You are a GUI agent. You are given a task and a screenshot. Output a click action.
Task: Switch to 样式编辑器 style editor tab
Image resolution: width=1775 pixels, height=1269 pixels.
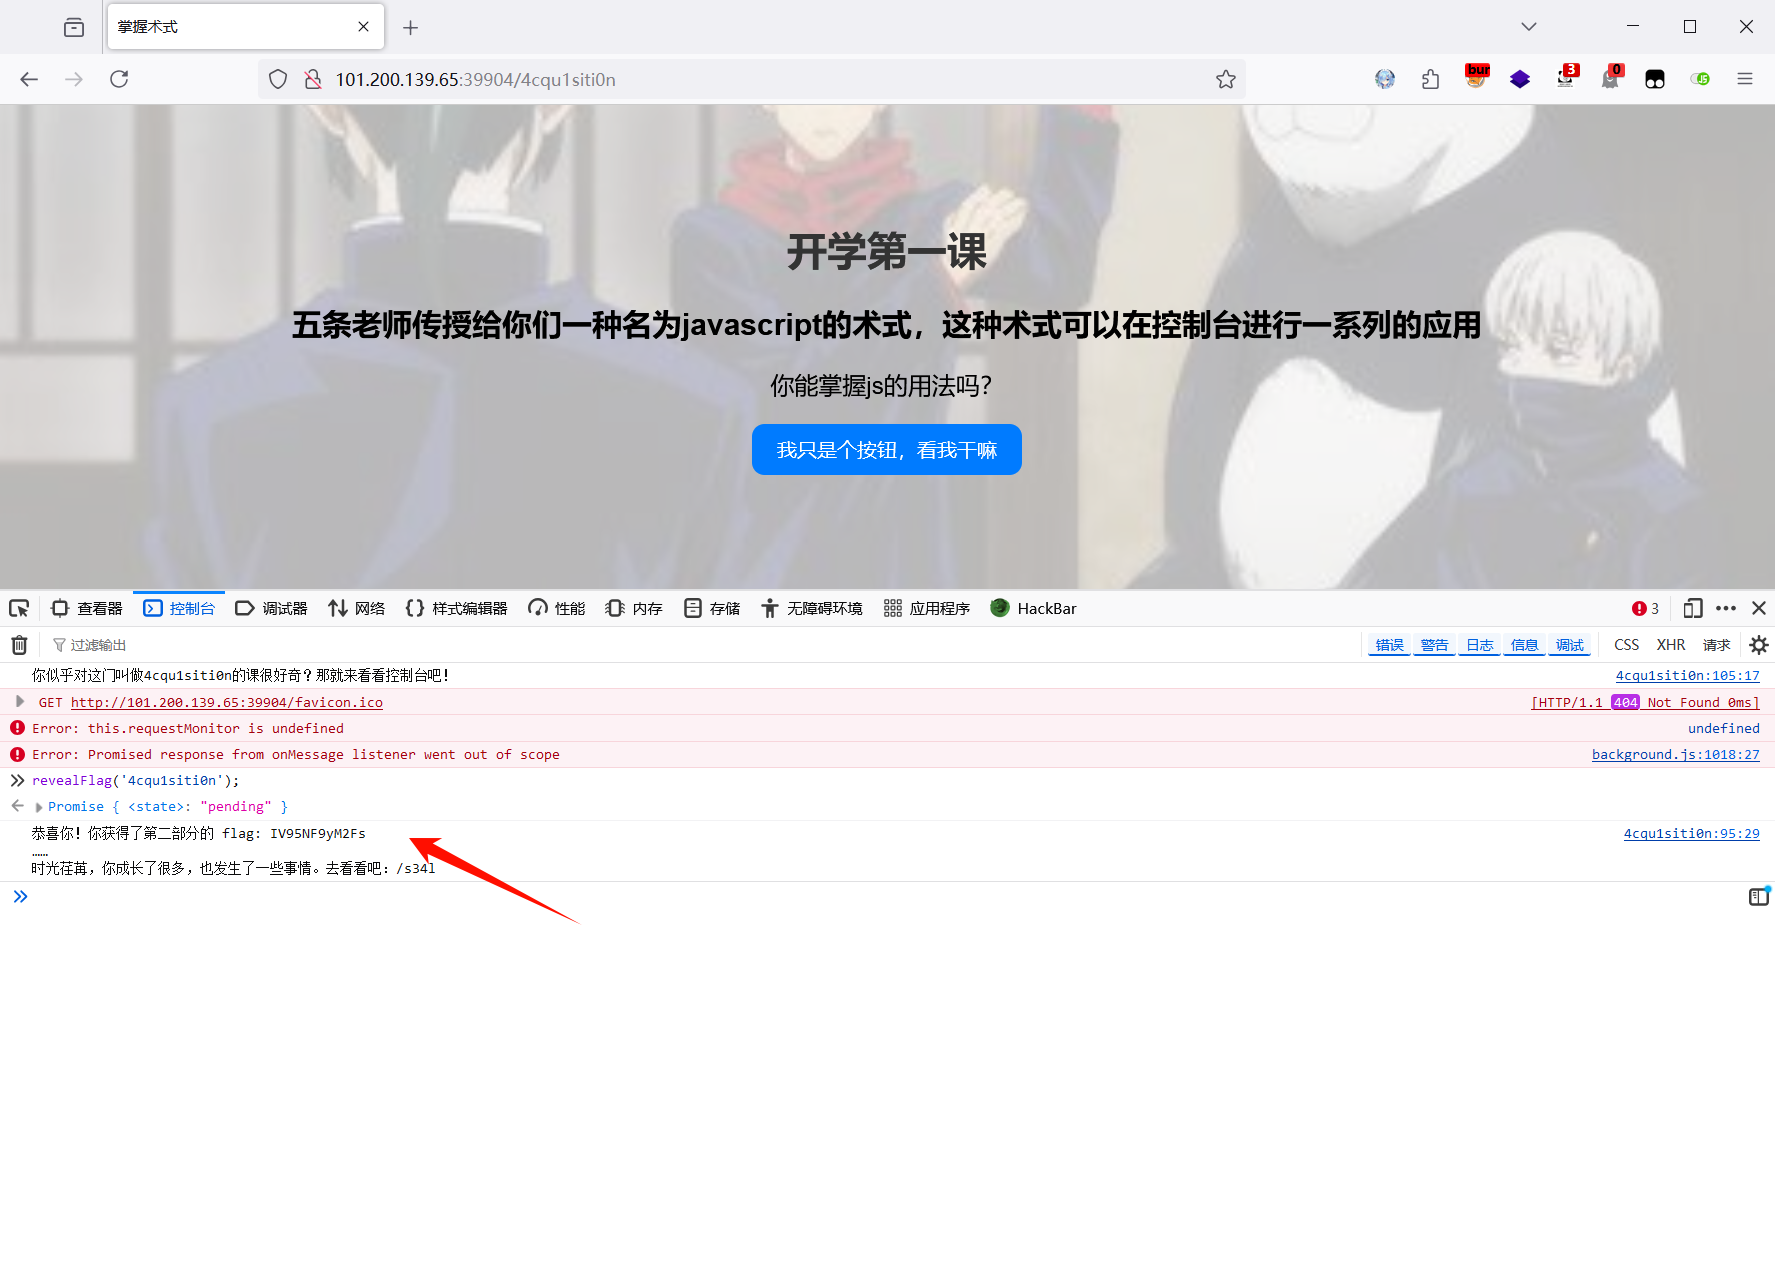click(456, 608)
